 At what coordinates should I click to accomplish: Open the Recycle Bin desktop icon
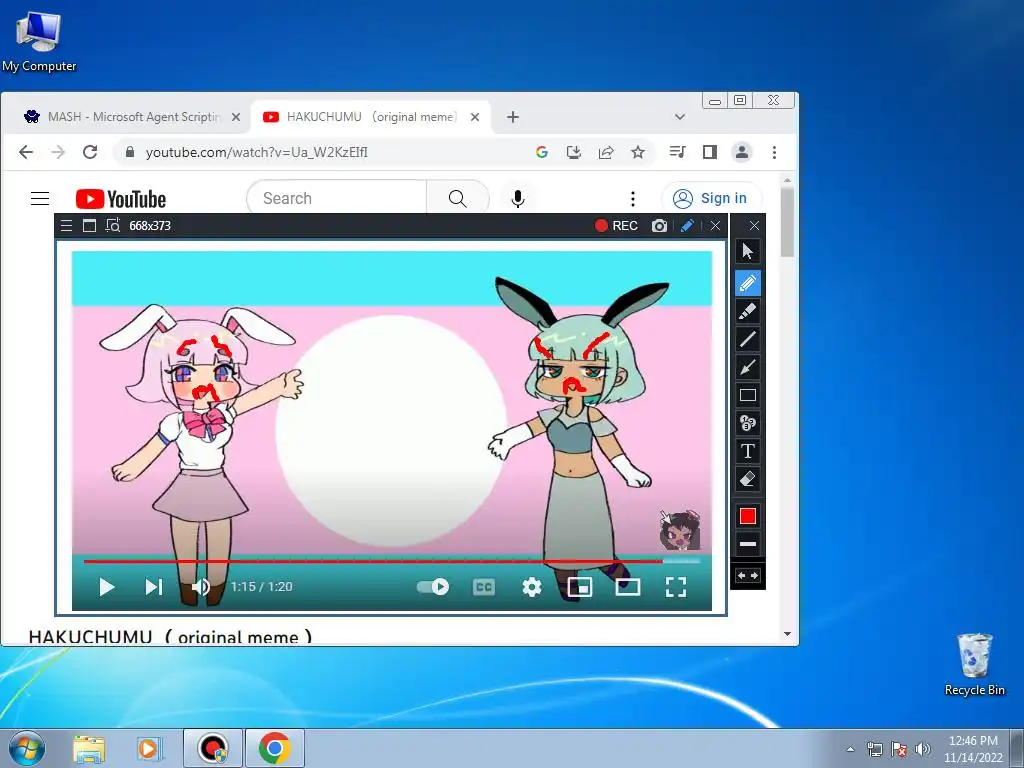tap(974, 664)
